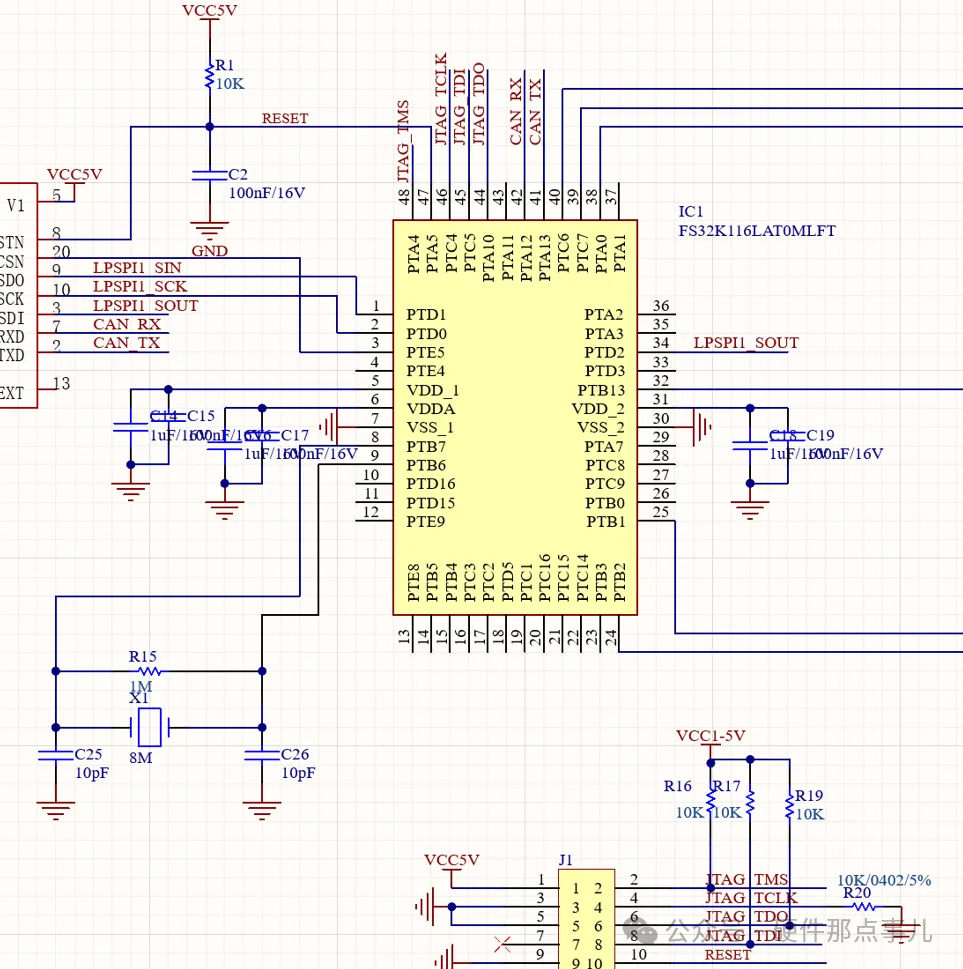Click the FS32K116LAT0MLFT part number text

click(757, 231)
